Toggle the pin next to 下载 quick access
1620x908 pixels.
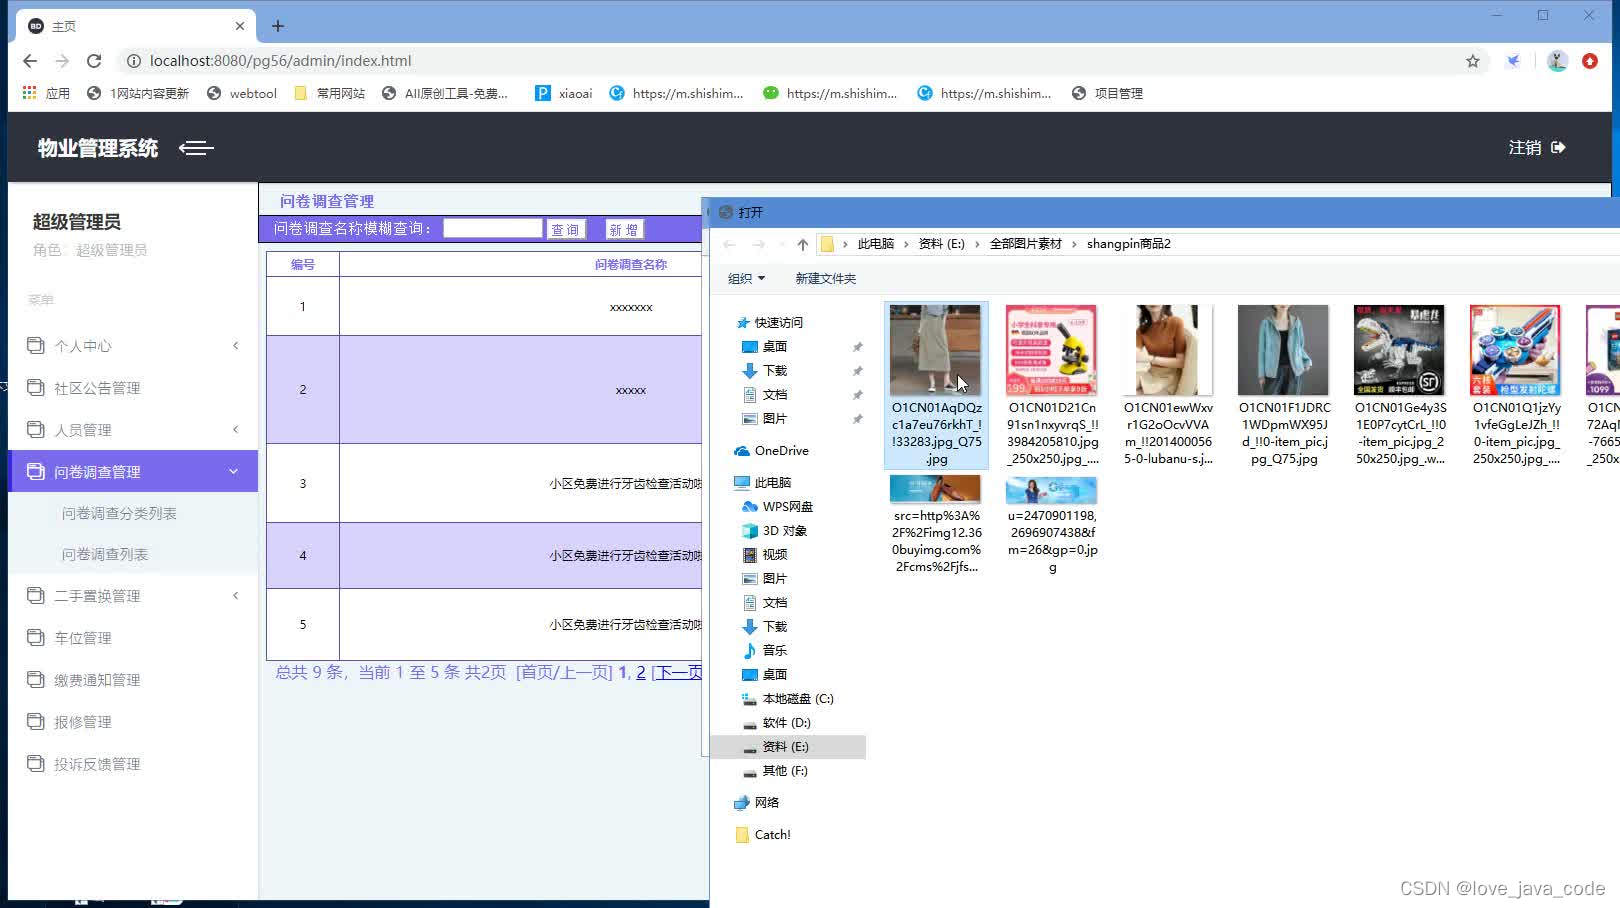point(857,370)
